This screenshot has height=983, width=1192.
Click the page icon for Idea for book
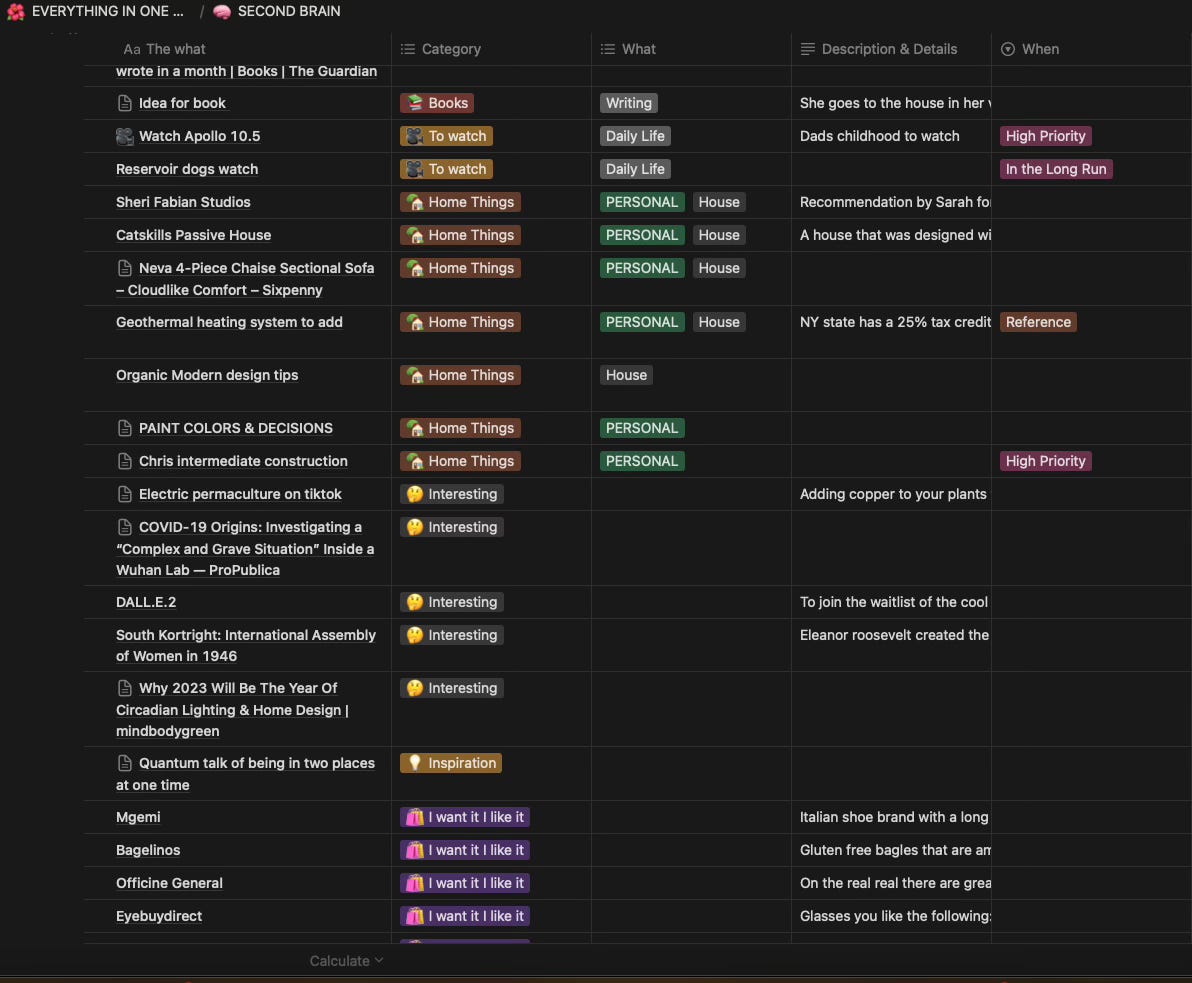(125, 103)
